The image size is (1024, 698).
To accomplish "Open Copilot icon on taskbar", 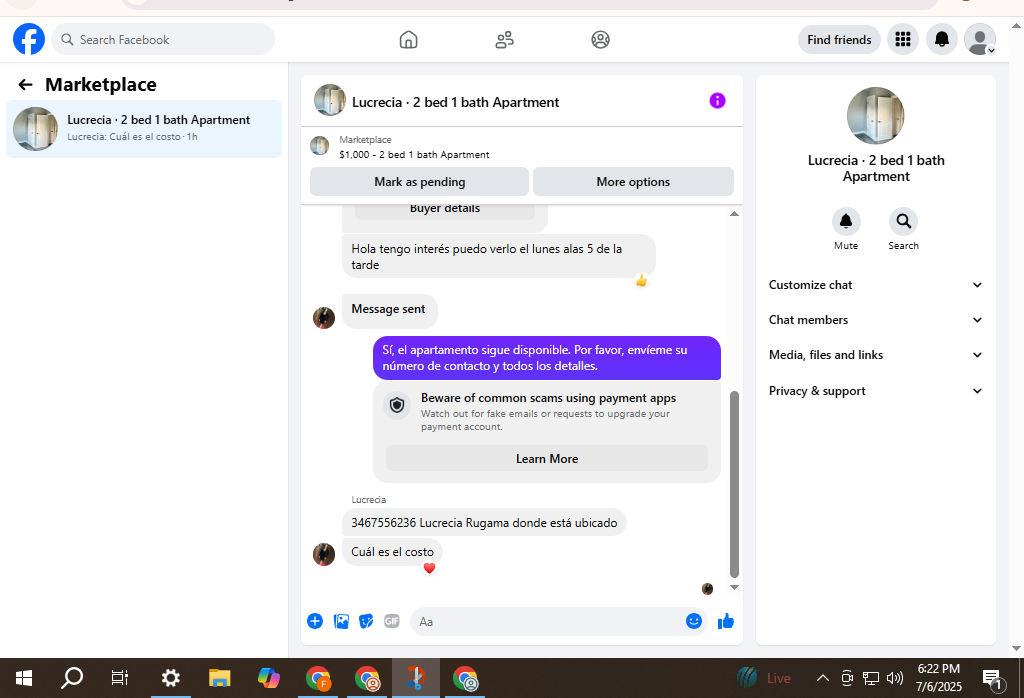I will pyautogui.click(x=268, y=678).
